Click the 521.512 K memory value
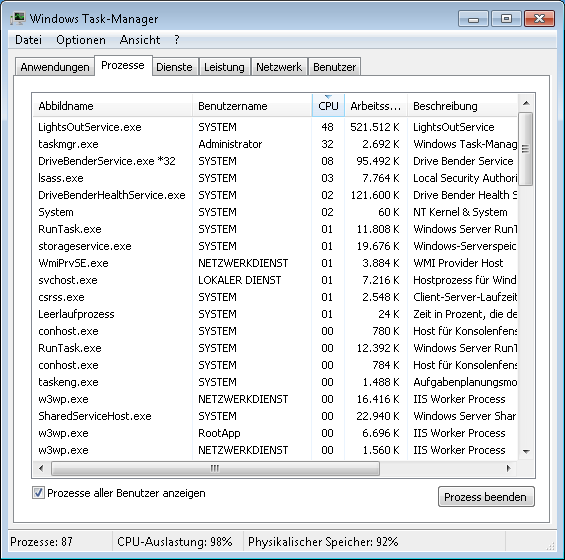Viewport: 565px width, 560px height. pyautogui.click(x=375, y=127)
